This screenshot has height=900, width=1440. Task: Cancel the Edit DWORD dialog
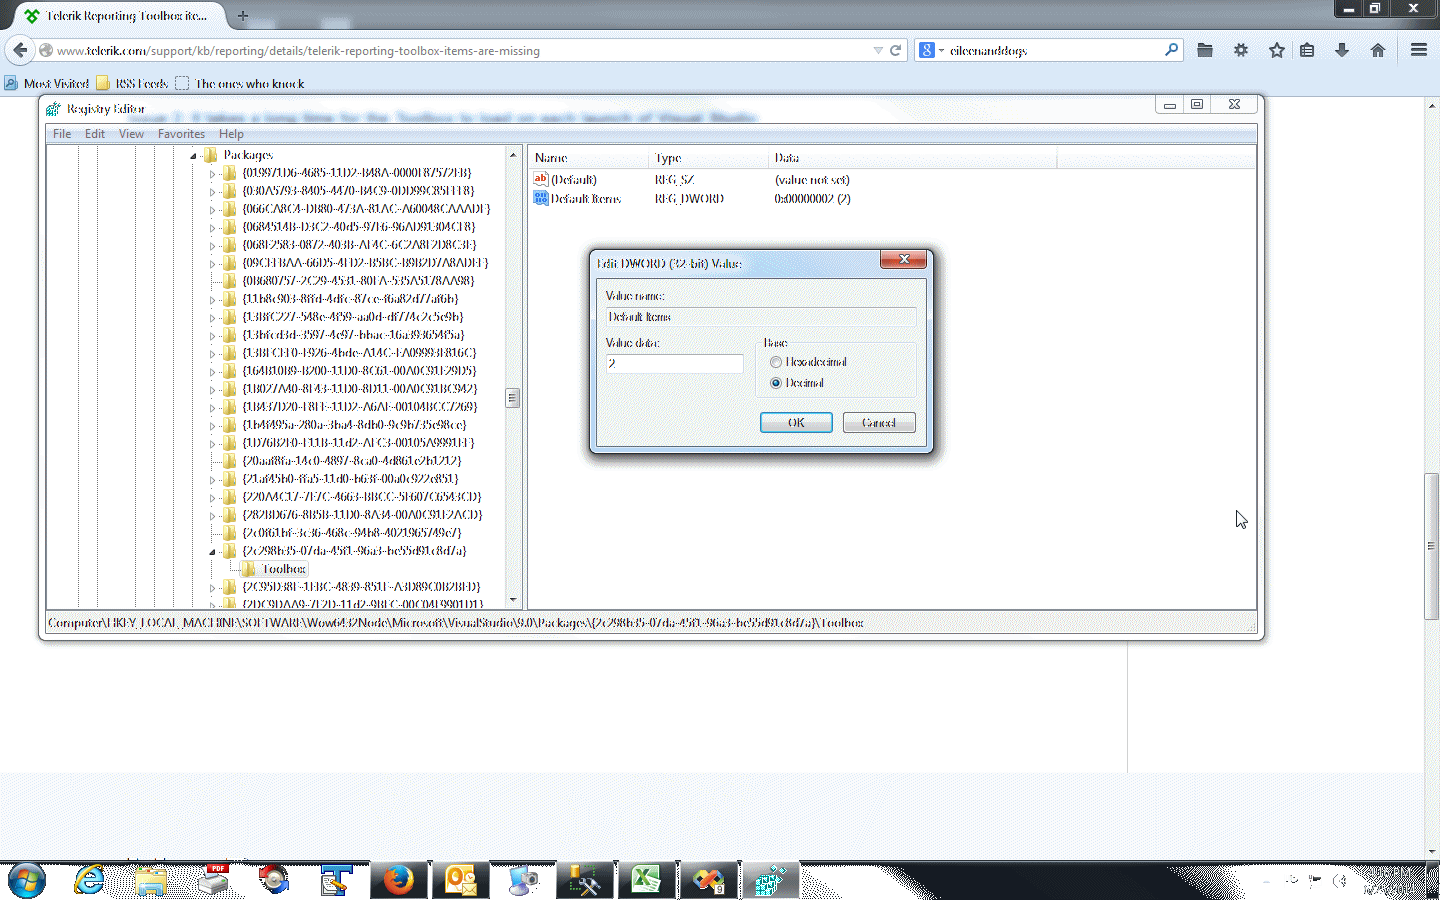(x=879, y=423)
